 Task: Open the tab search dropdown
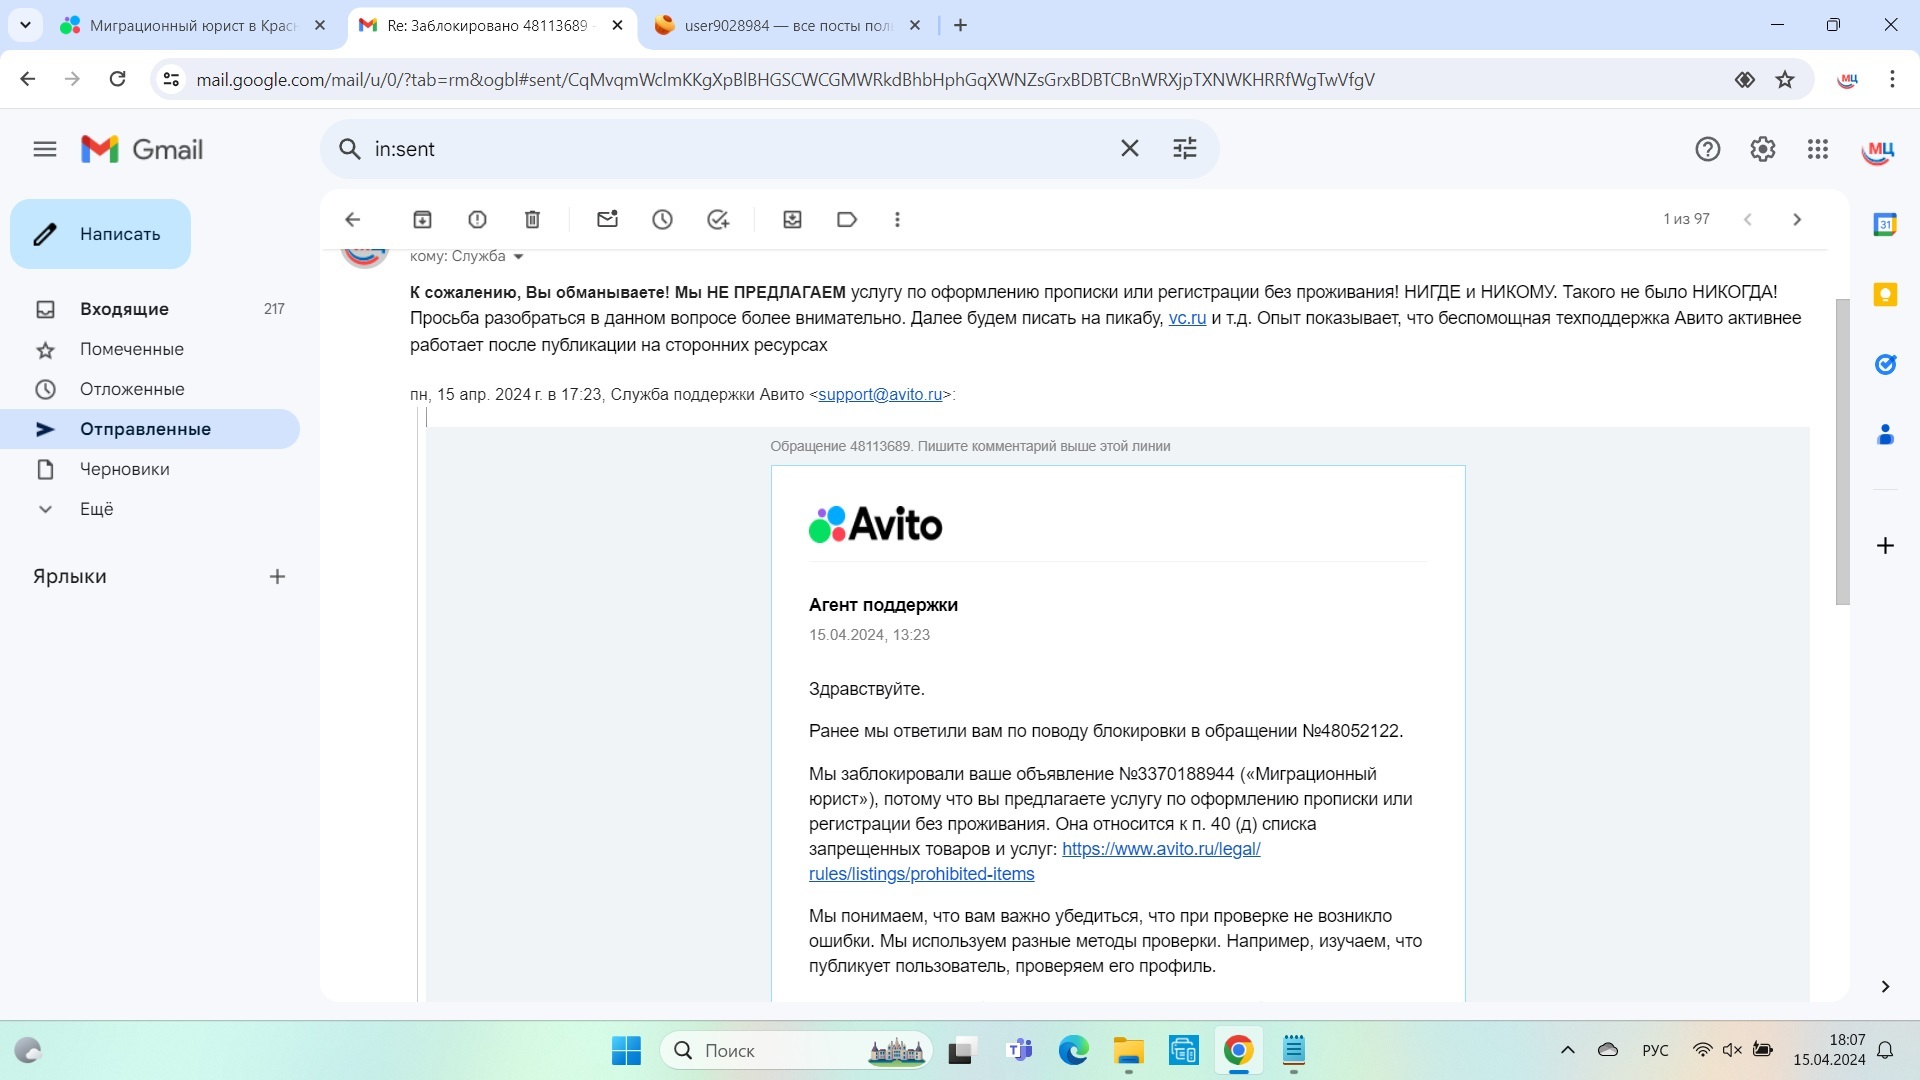[25, 25]
